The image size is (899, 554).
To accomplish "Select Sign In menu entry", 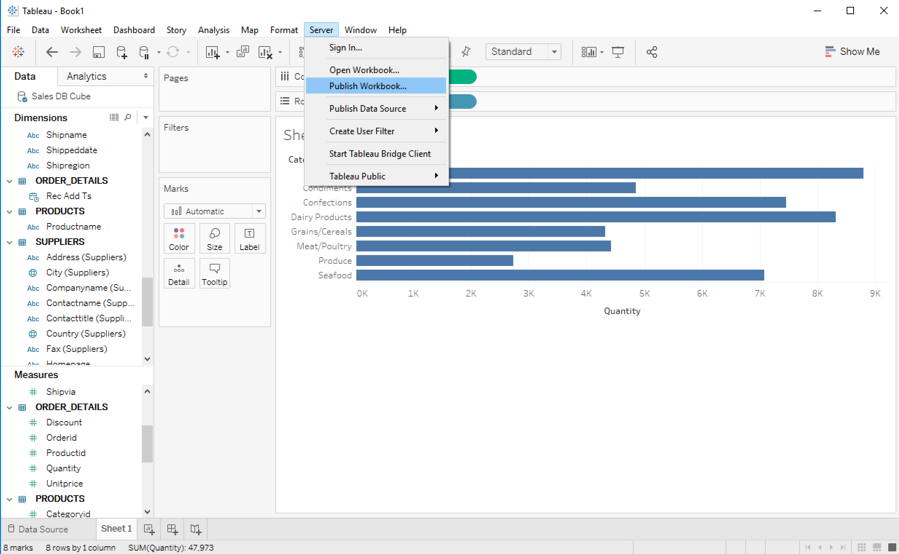I will point(376,48).
